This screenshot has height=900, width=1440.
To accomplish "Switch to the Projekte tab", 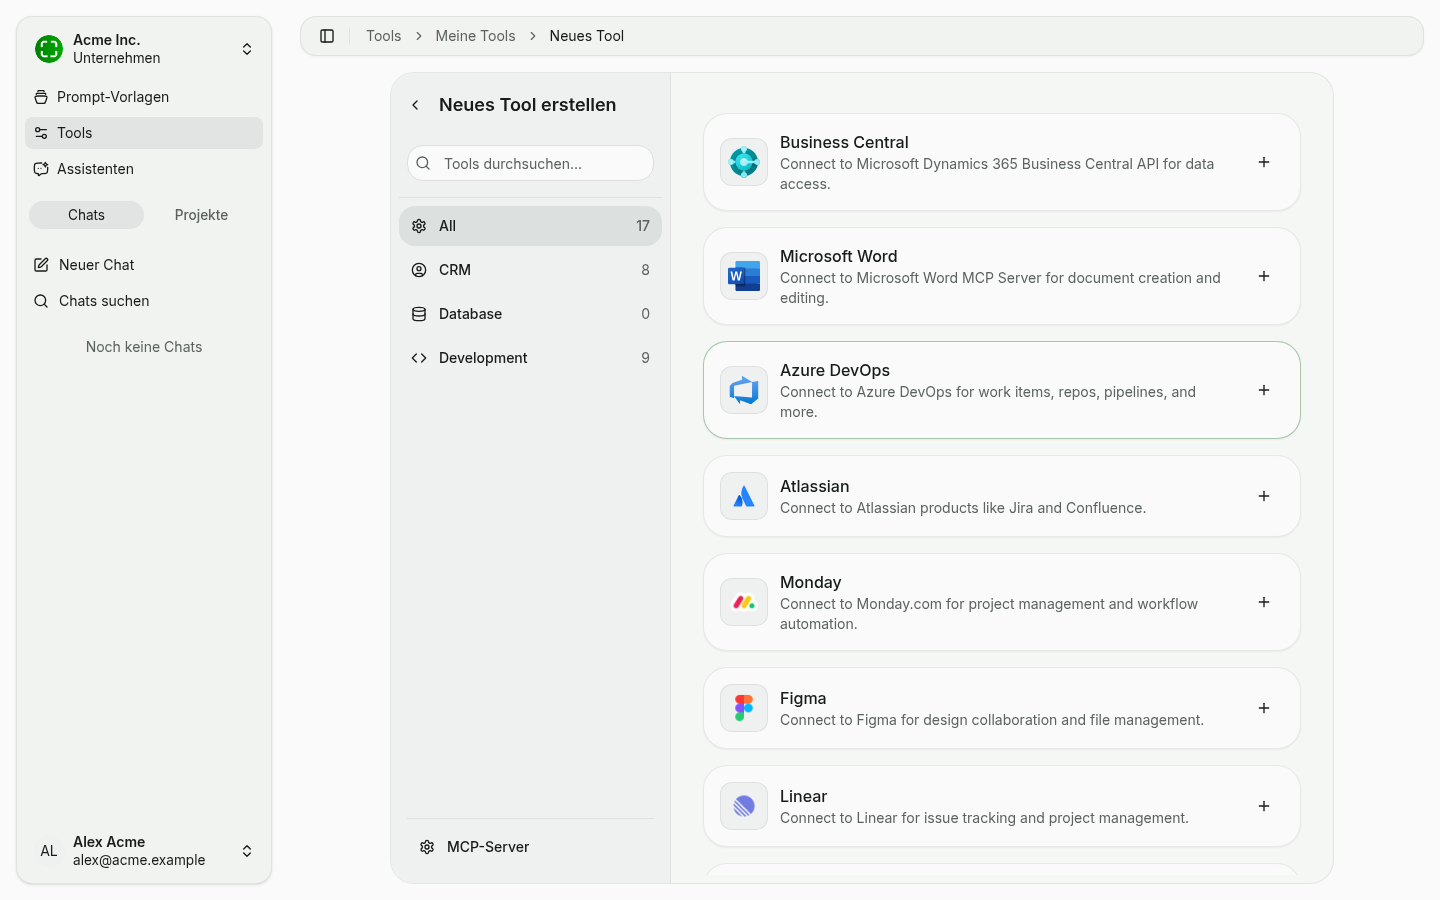I will (201, 215).
